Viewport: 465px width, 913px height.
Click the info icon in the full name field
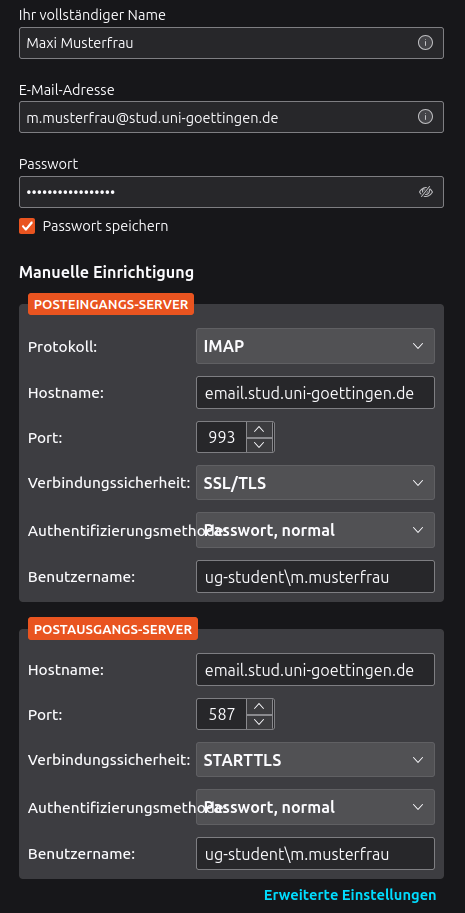(x=425, y=43)
